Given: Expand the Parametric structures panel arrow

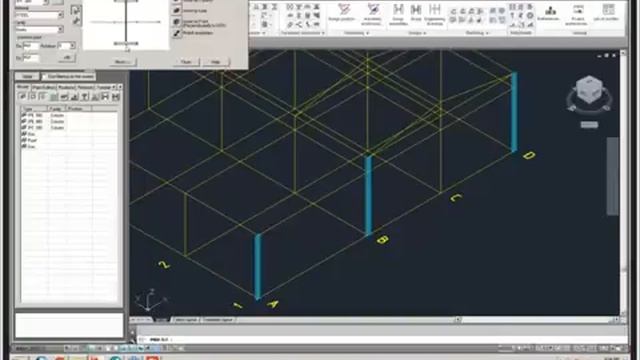Looking at the screenshot, I should tap(323, 33).
